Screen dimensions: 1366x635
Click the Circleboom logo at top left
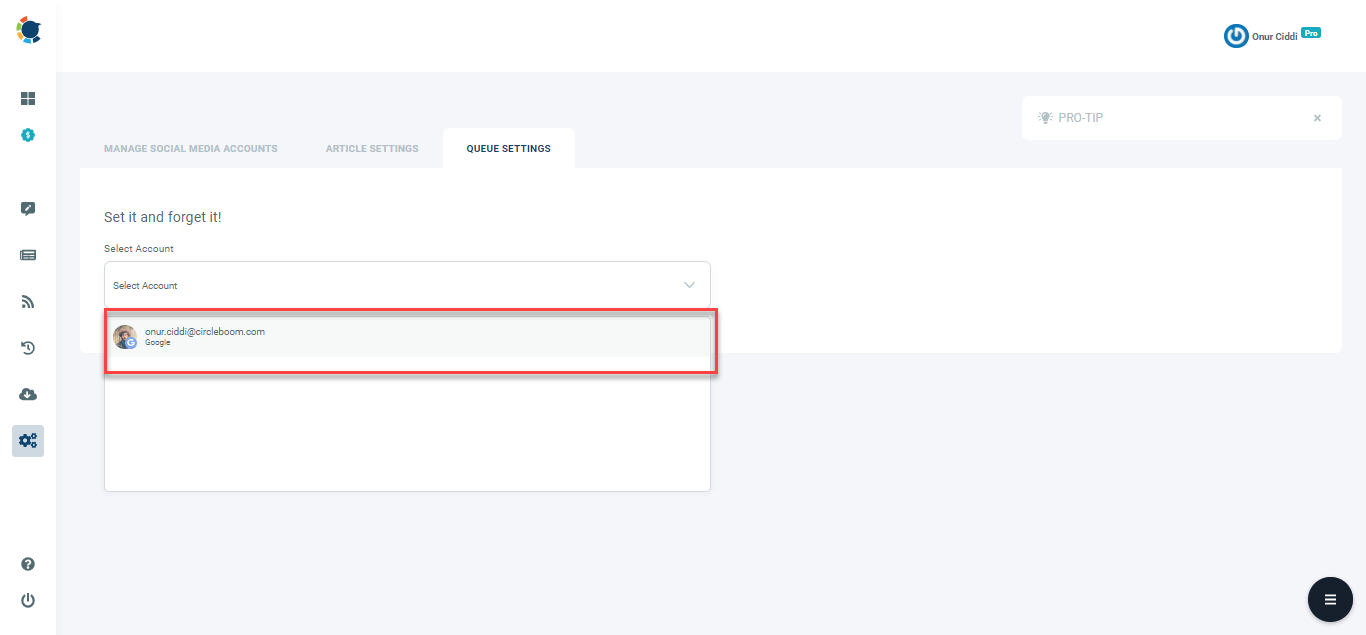tap(28, 30)
